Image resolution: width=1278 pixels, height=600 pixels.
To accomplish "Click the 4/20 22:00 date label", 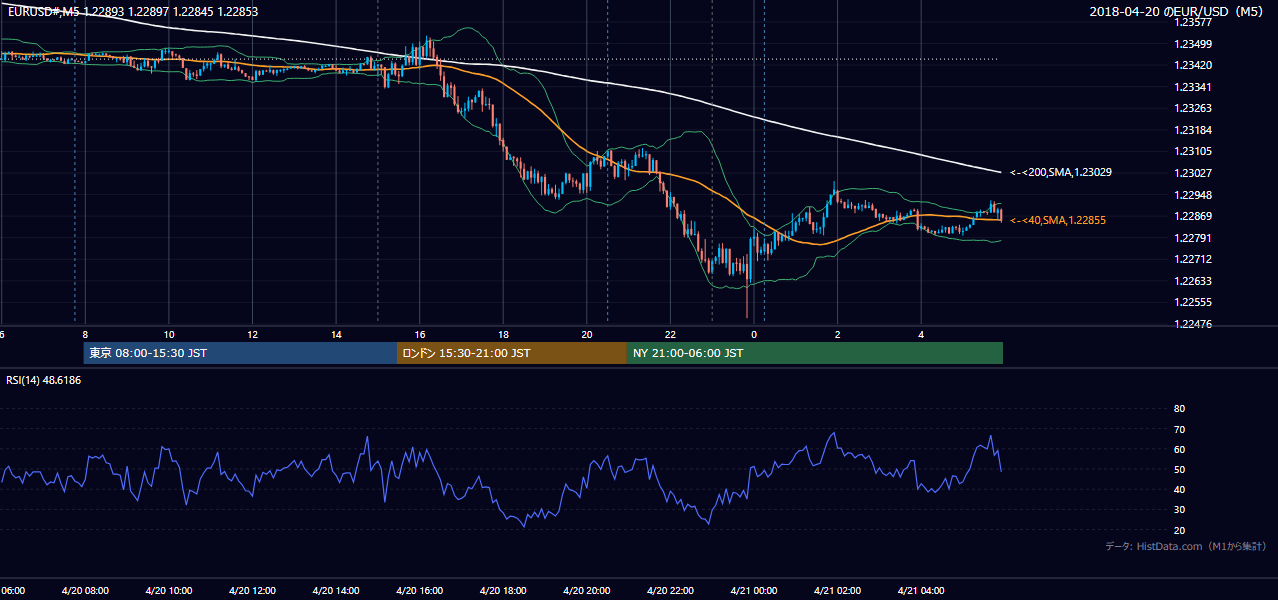I will (x=670, y=591).
